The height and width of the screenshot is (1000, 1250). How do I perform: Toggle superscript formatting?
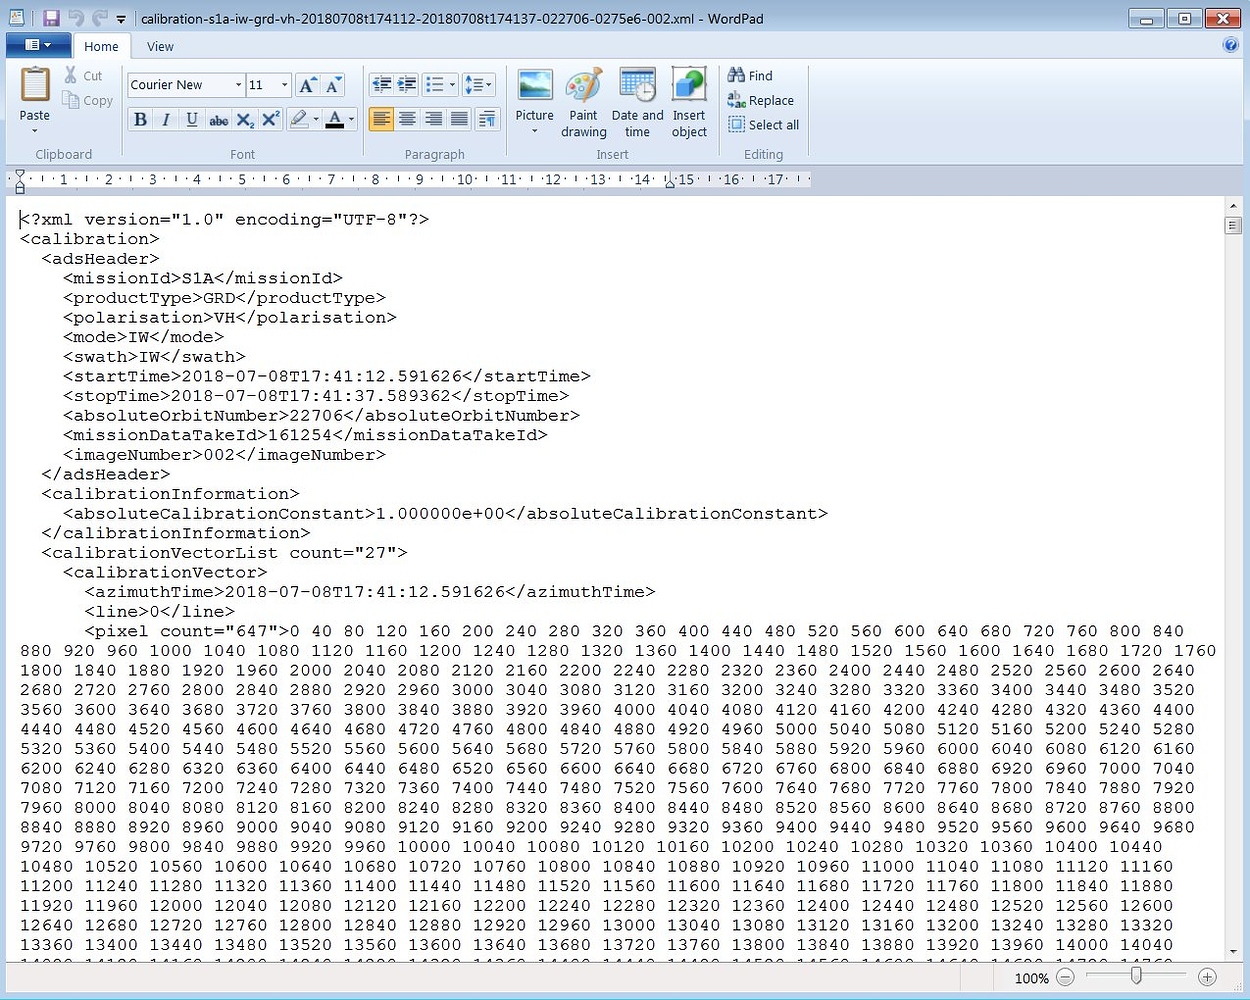click(x=271, y=120)
